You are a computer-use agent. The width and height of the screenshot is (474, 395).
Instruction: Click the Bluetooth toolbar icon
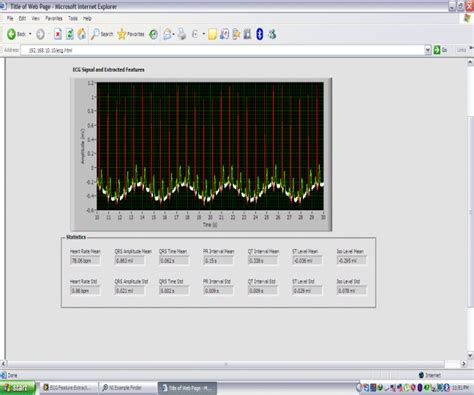click(259, 34)
